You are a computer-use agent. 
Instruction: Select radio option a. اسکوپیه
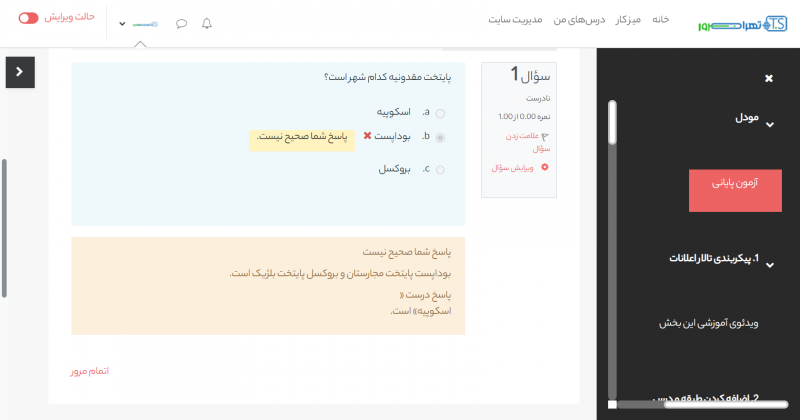440,114
